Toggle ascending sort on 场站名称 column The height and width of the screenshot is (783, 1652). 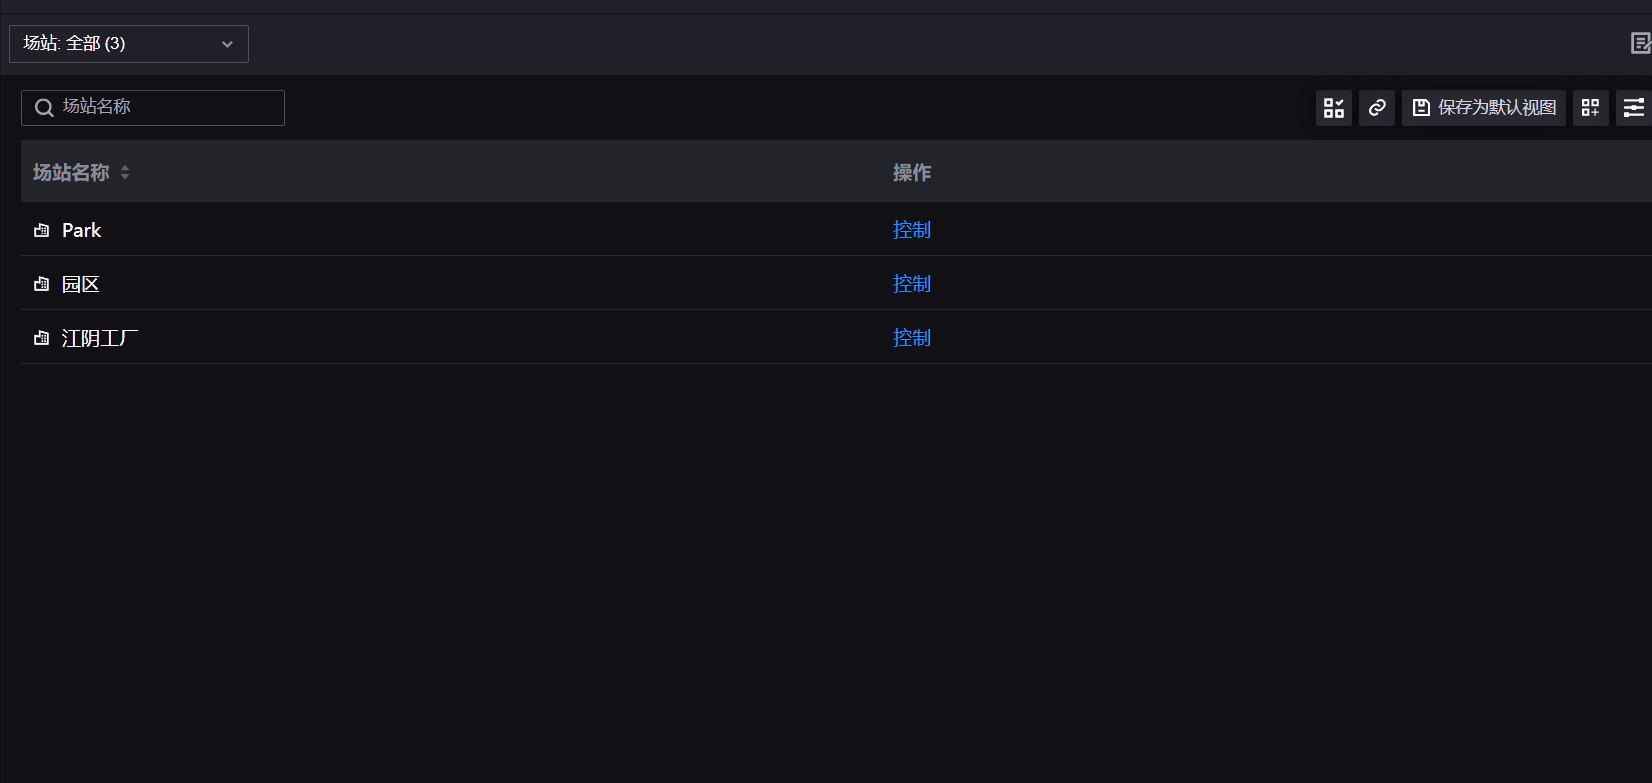pos(124,167)
